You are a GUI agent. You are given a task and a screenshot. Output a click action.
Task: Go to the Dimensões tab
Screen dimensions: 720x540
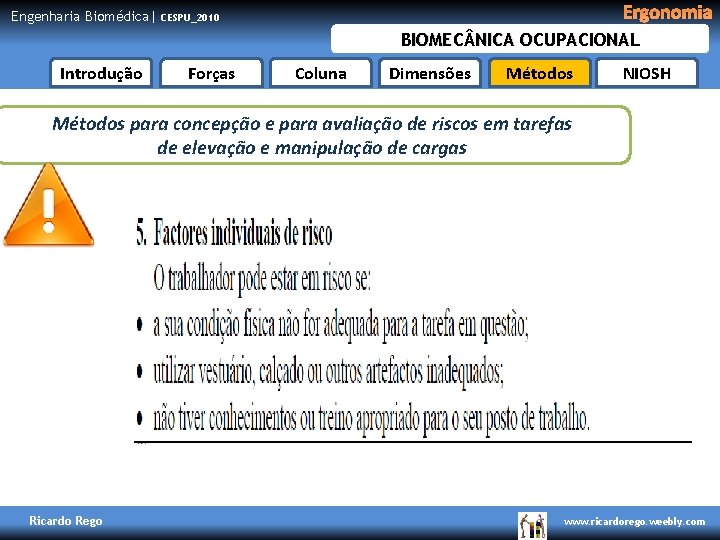coord(430,73)
